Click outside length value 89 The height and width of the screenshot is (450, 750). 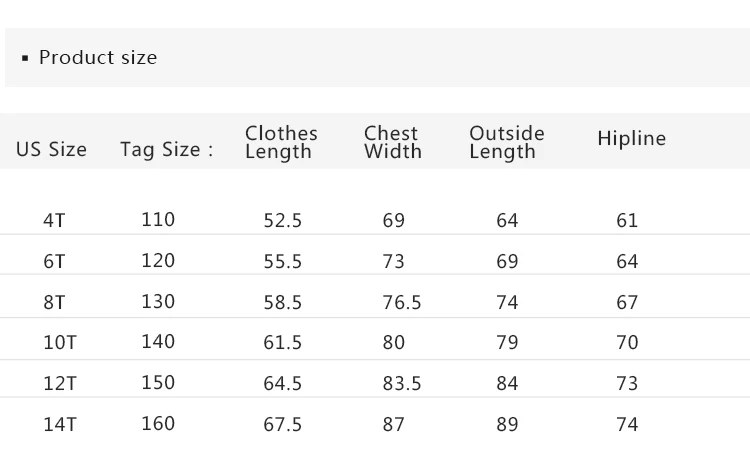click(x=507, y=424)
